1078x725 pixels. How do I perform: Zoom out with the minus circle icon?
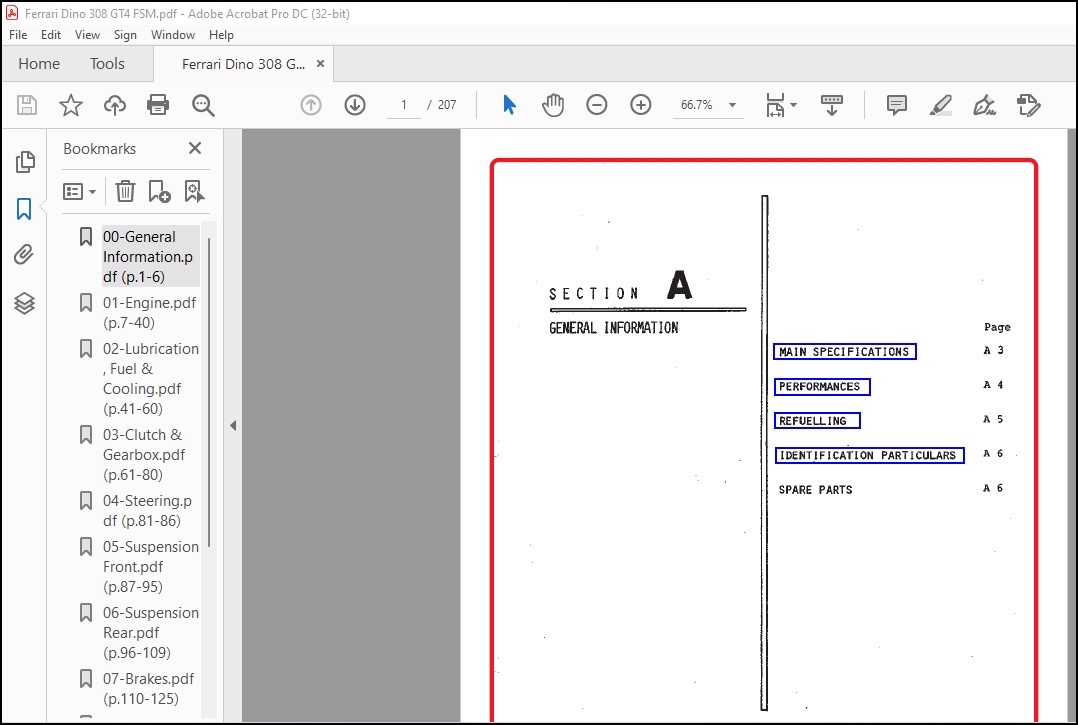[597, 105]
